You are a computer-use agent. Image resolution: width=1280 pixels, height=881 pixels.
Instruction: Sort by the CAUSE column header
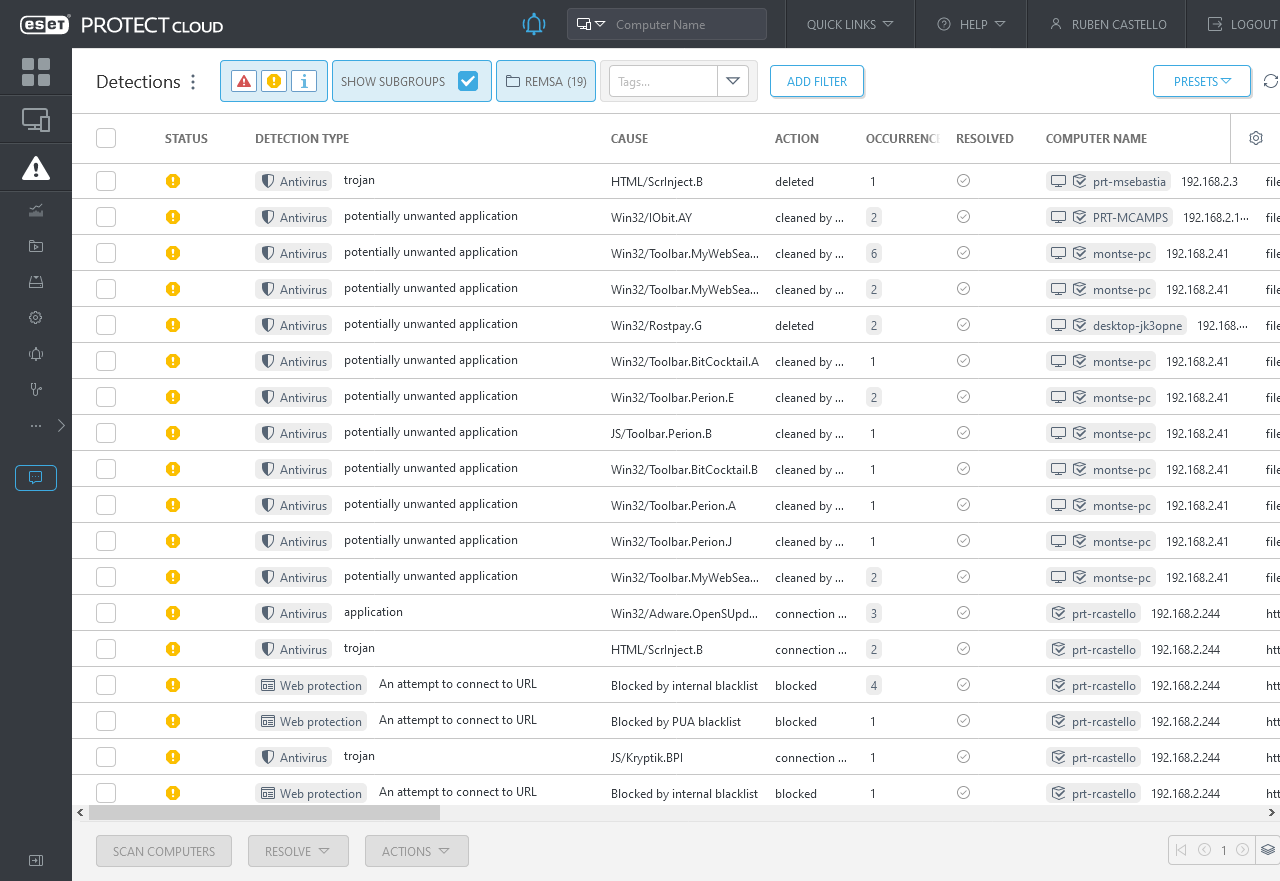click(x=629, y=139)
